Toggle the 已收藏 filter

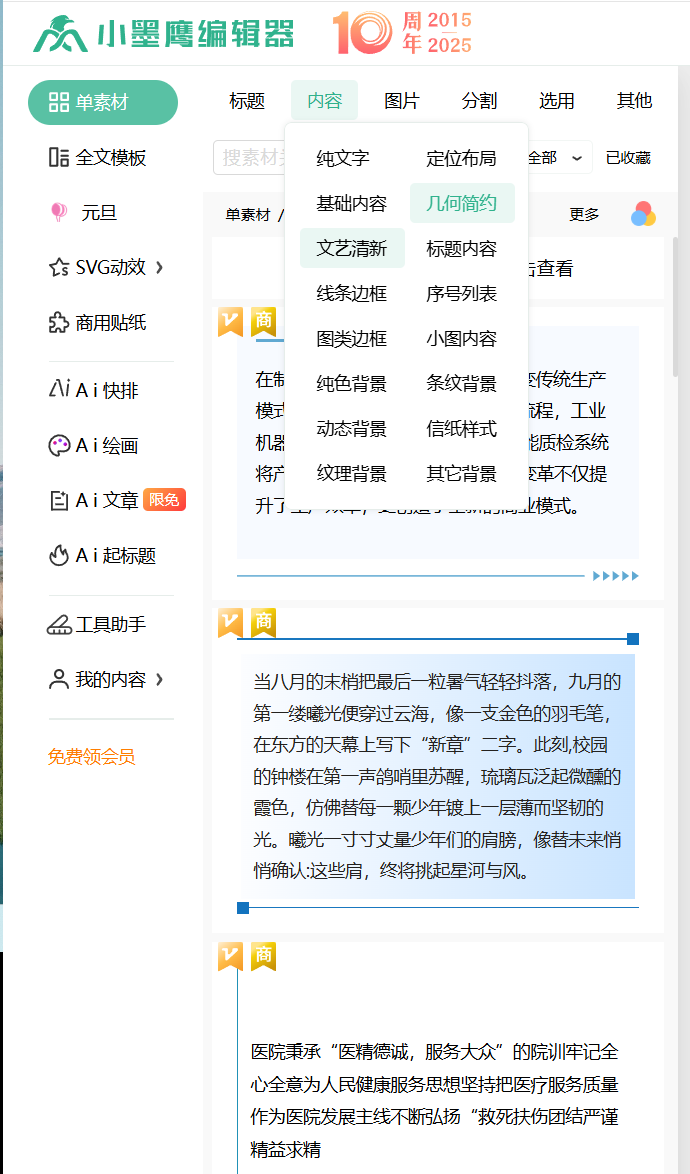coord(628,158)
